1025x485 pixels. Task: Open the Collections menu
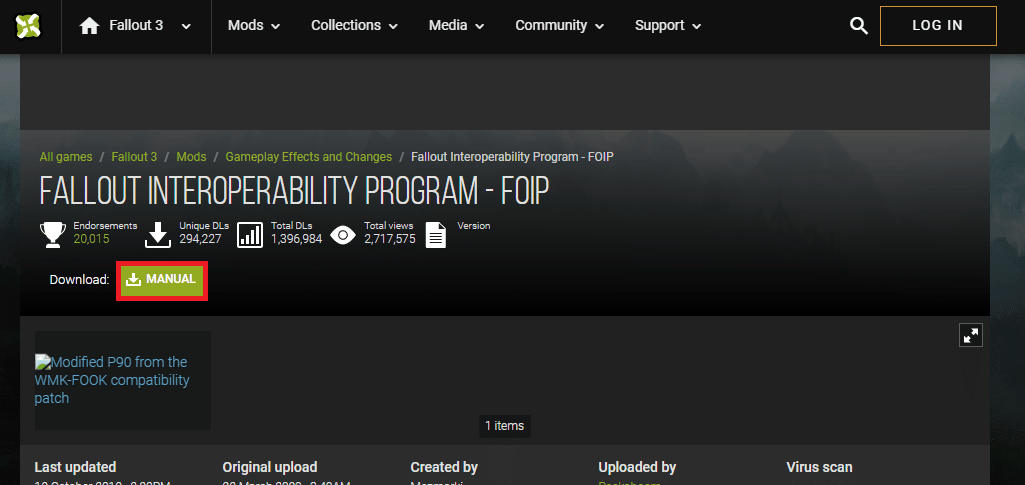click(x=354, y=25)
